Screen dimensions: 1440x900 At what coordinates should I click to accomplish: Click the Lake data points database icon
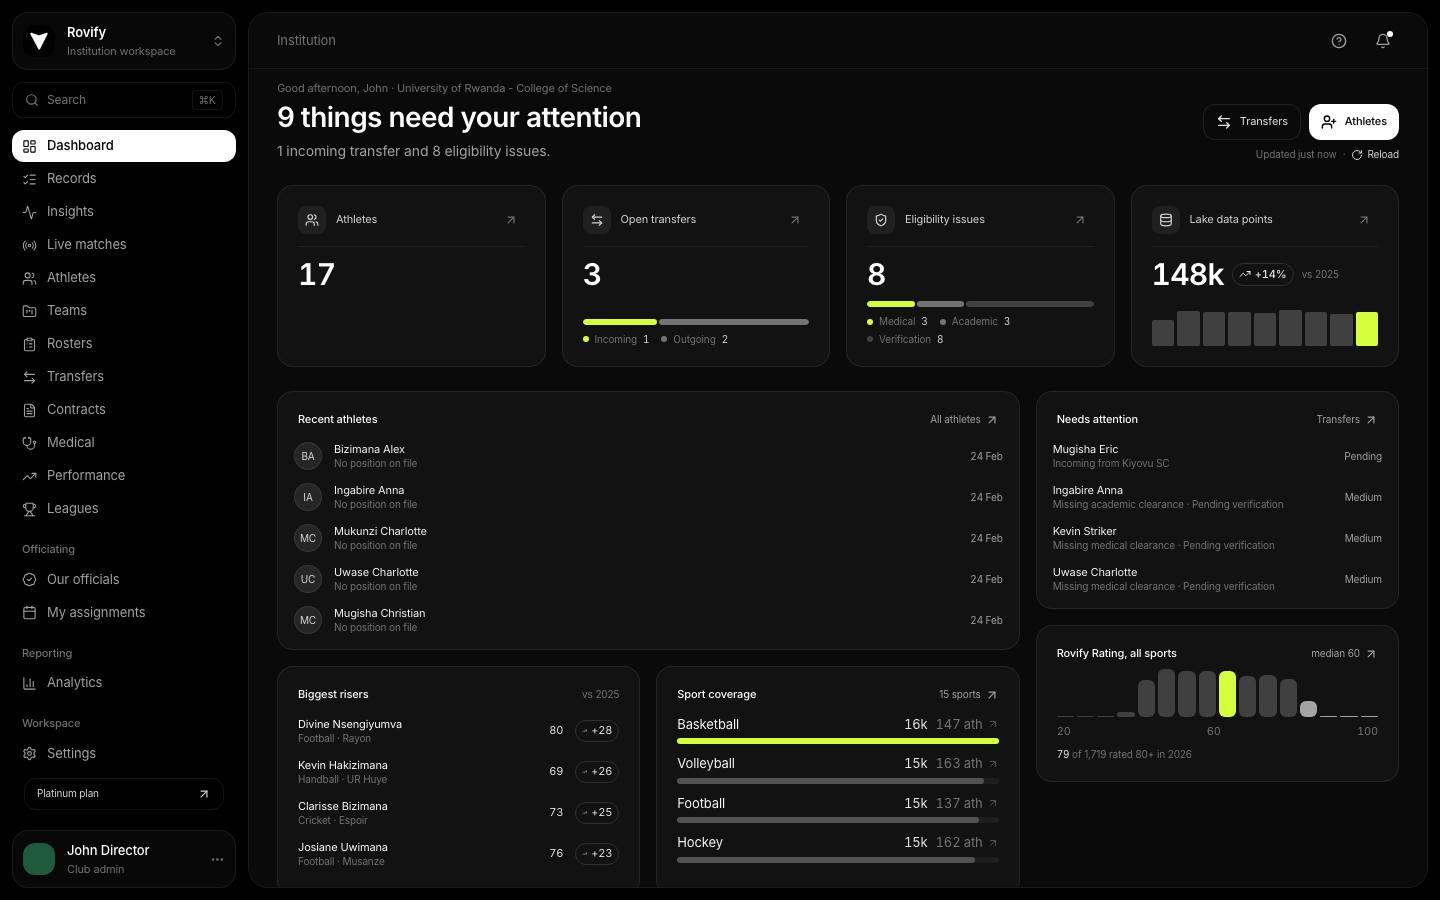click(x=1166, y=220)
